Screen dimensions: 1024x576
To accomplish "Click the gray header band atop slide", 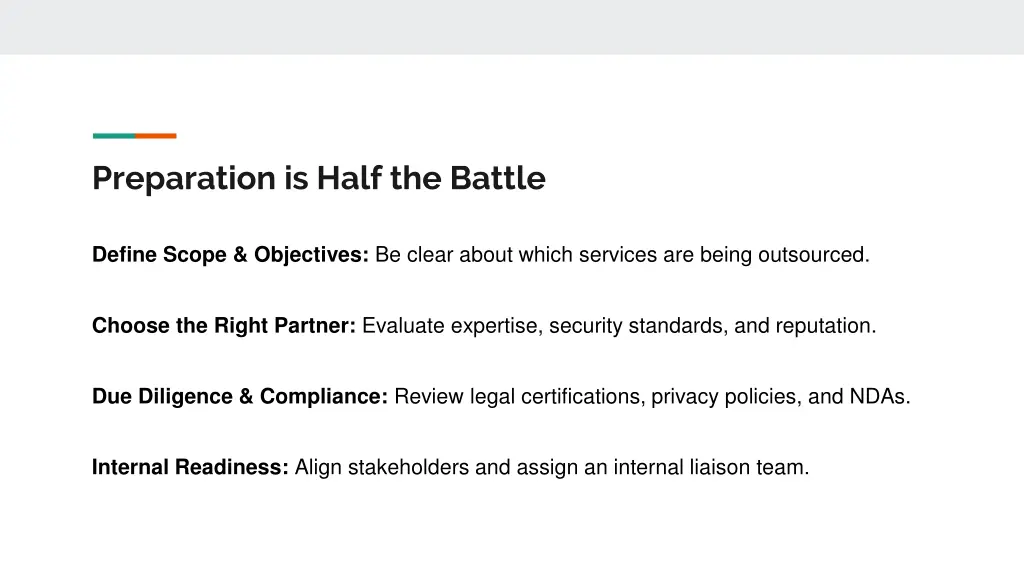I will (512, 27).
